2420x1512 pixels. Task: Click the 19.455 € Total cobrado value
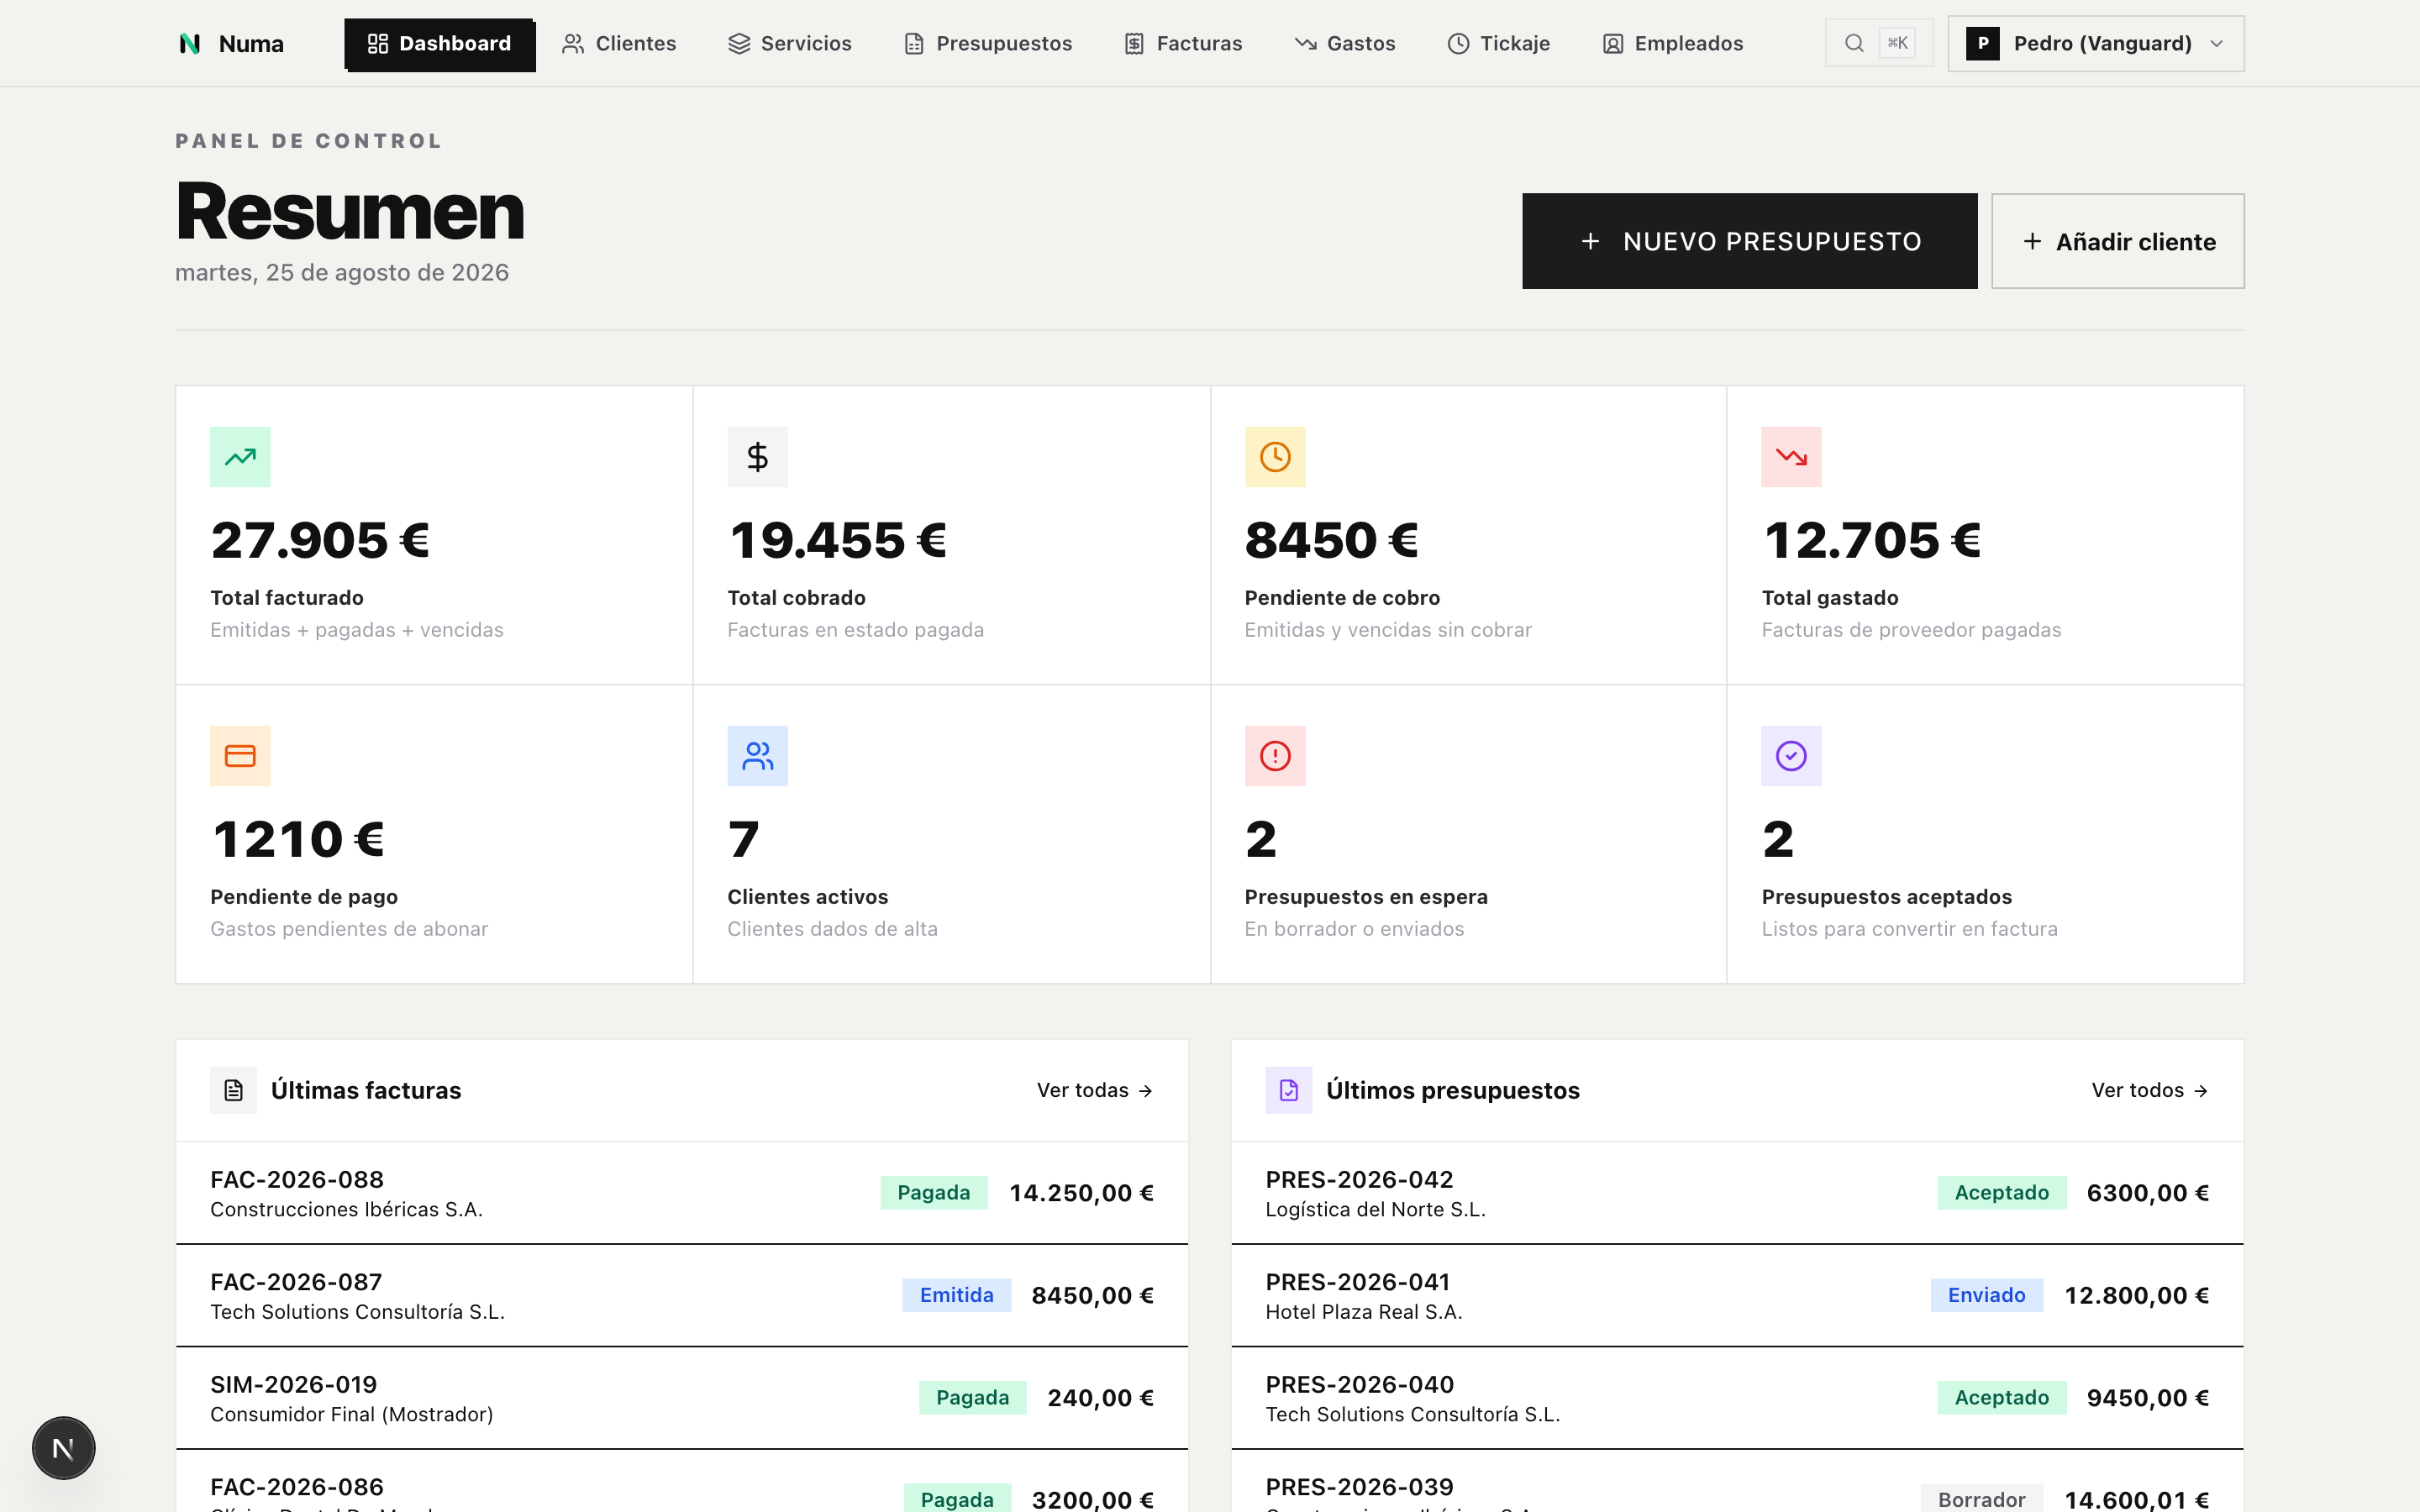[x=837, y=541]
